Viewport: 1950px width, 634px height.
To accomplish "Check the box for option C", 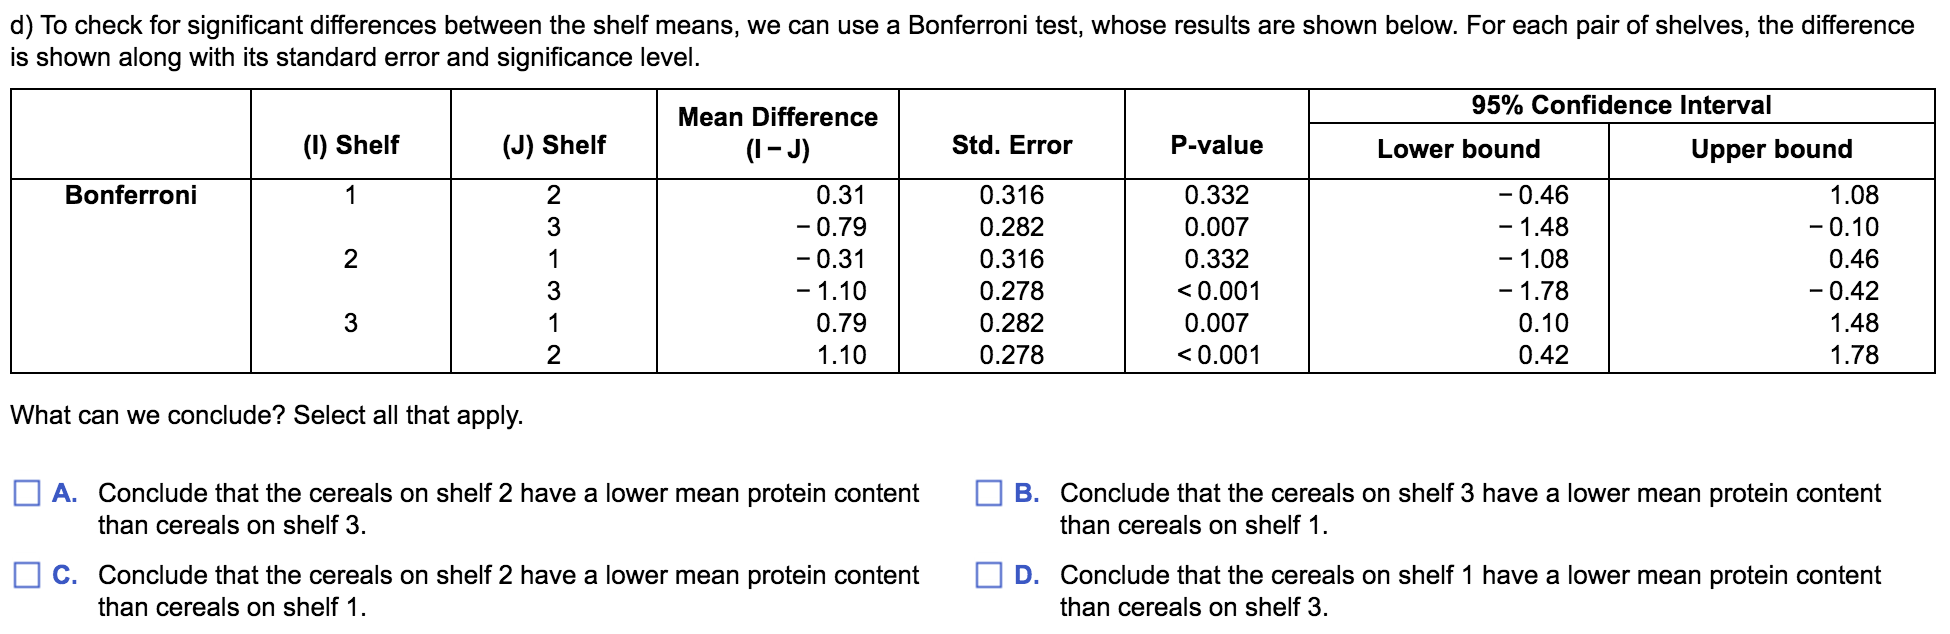I will click(x=27, y=575).
